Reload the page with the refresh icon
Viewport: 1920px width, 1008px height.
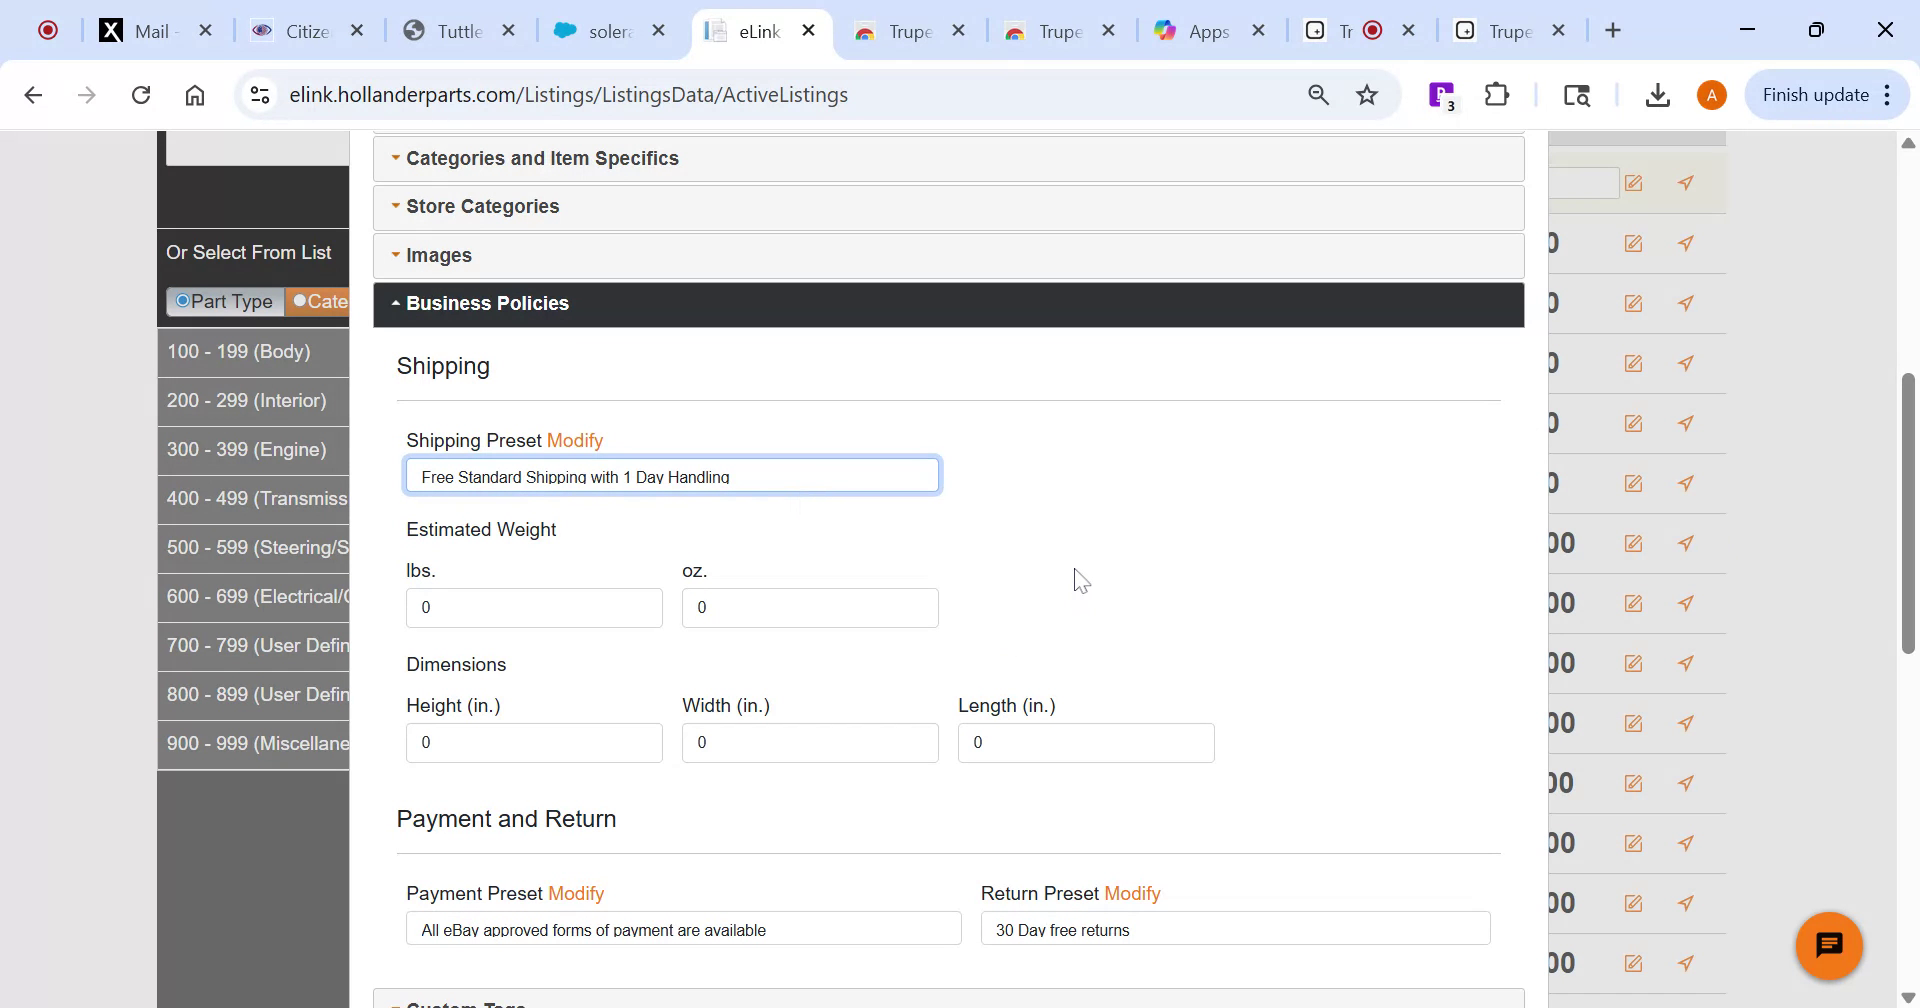[x=141, y=95]
